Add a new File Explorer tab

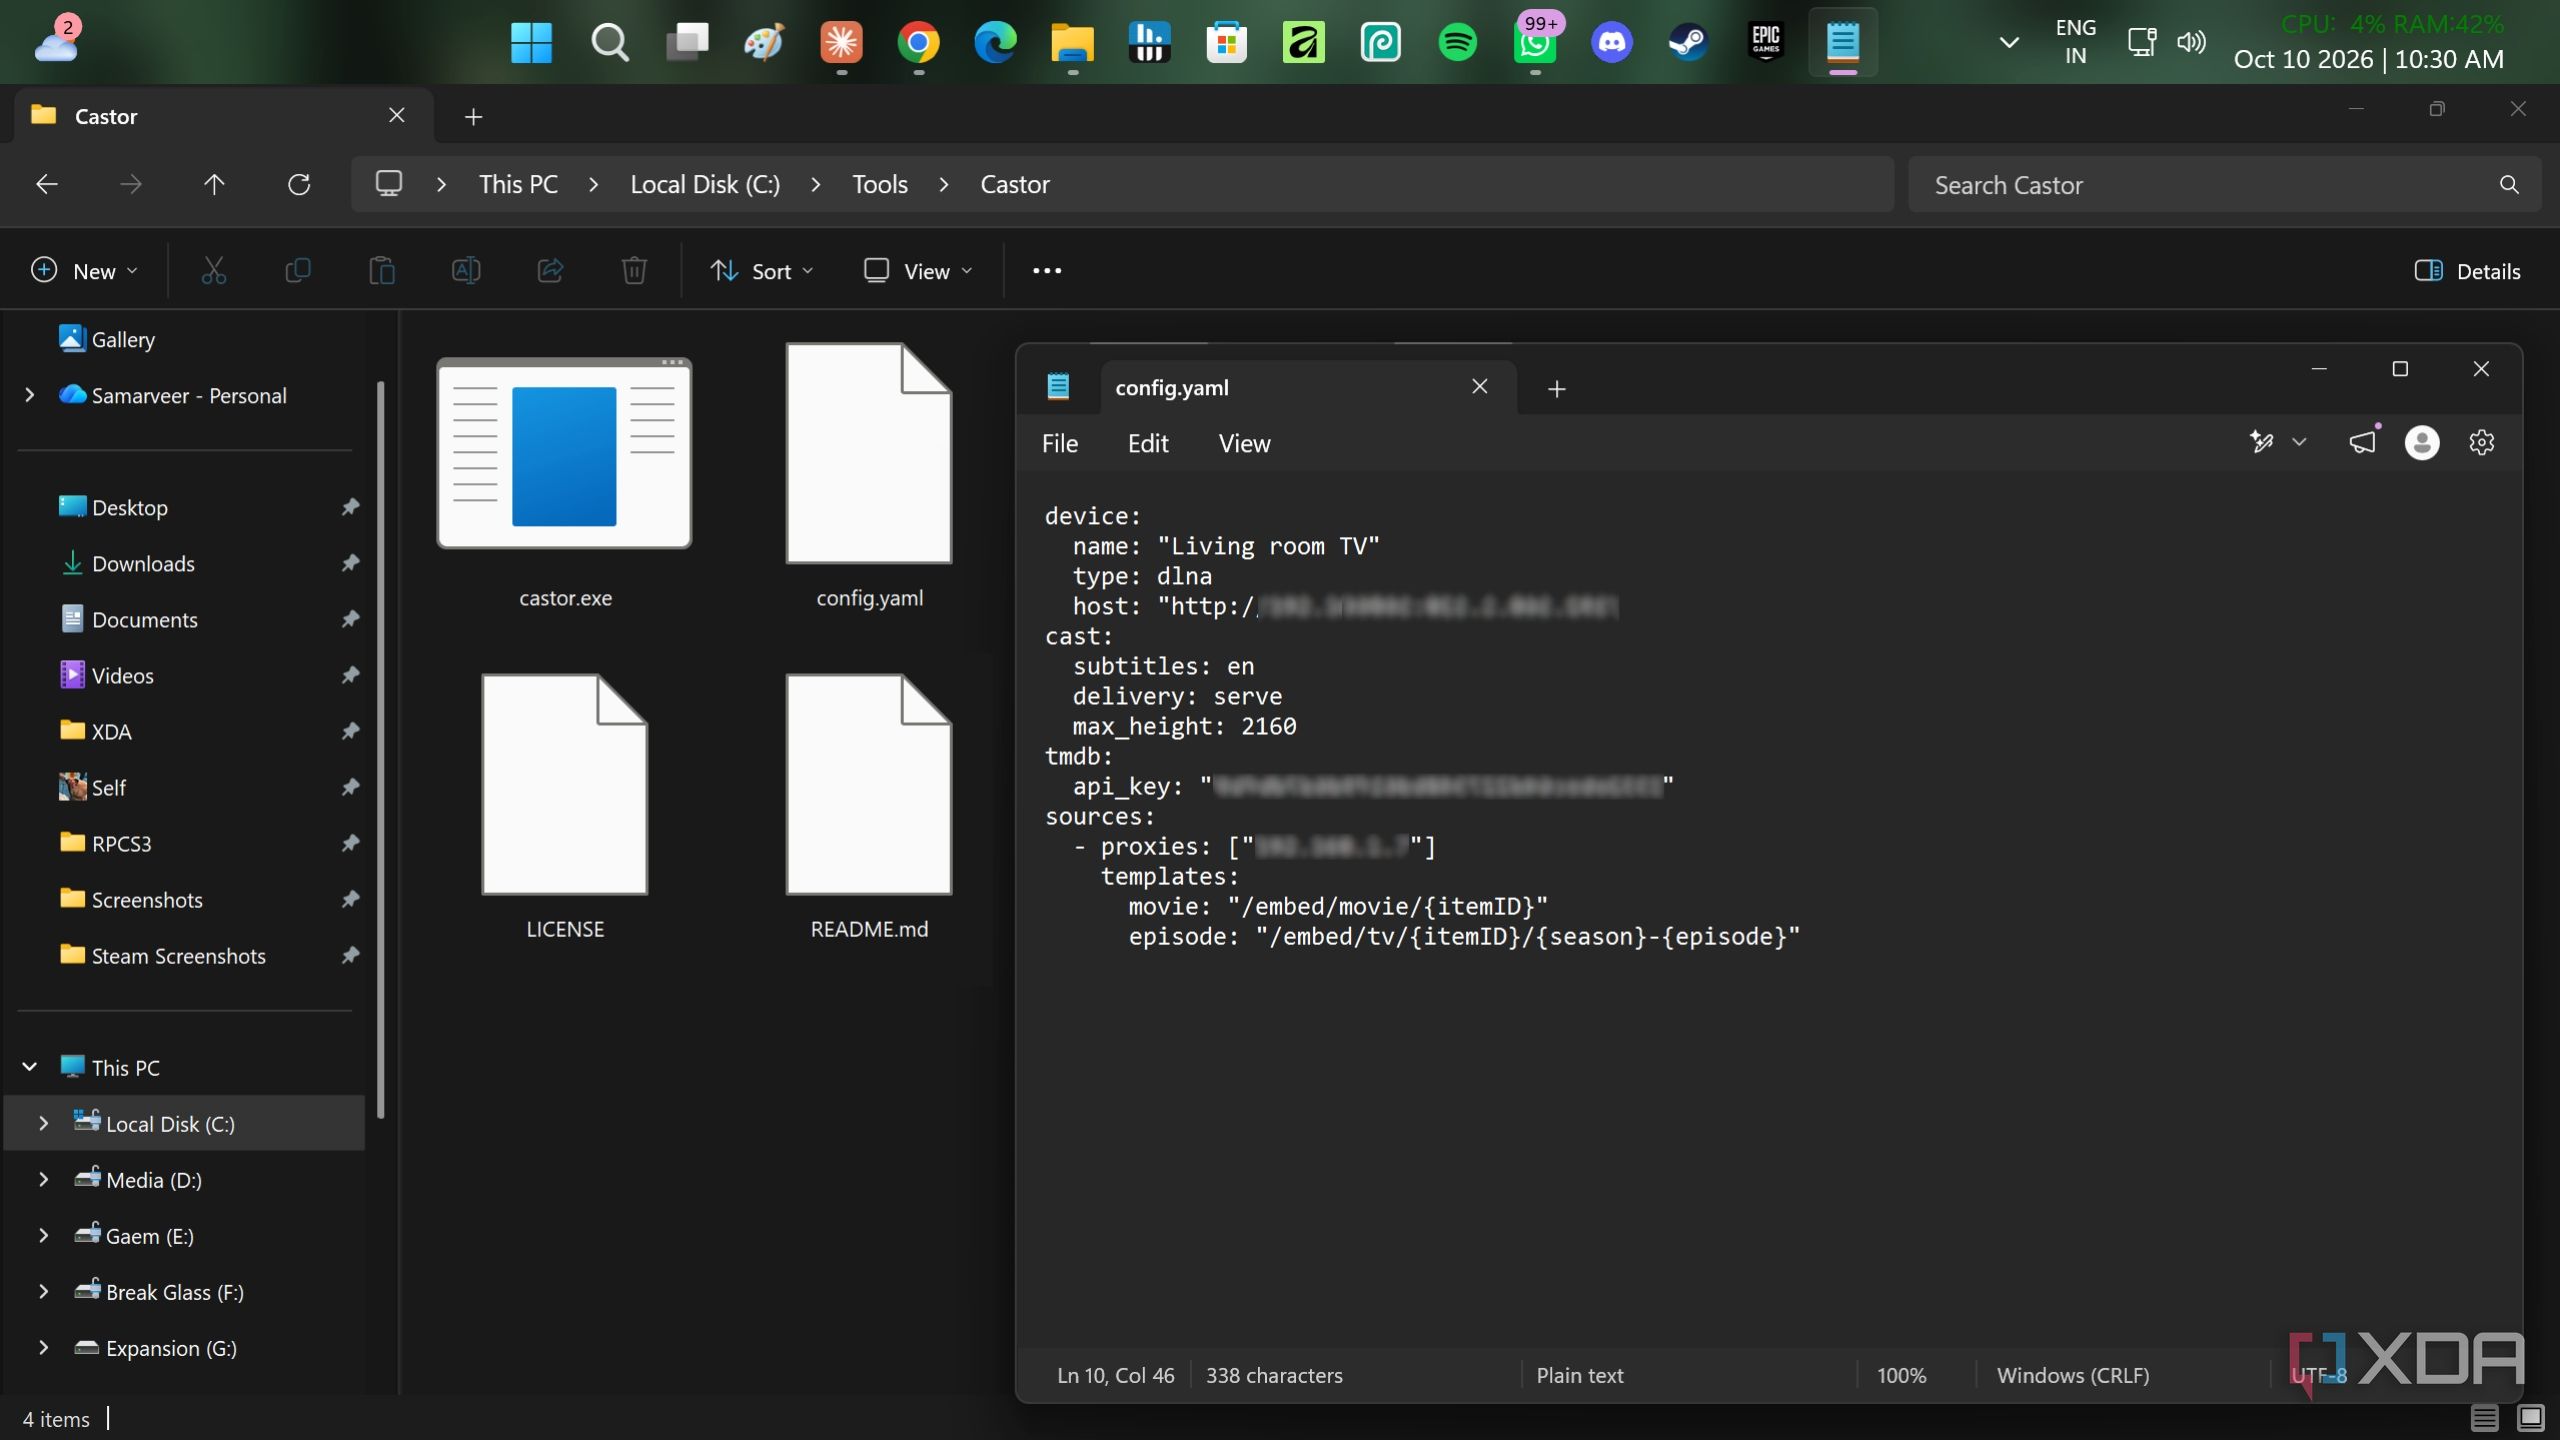(473, 117)
